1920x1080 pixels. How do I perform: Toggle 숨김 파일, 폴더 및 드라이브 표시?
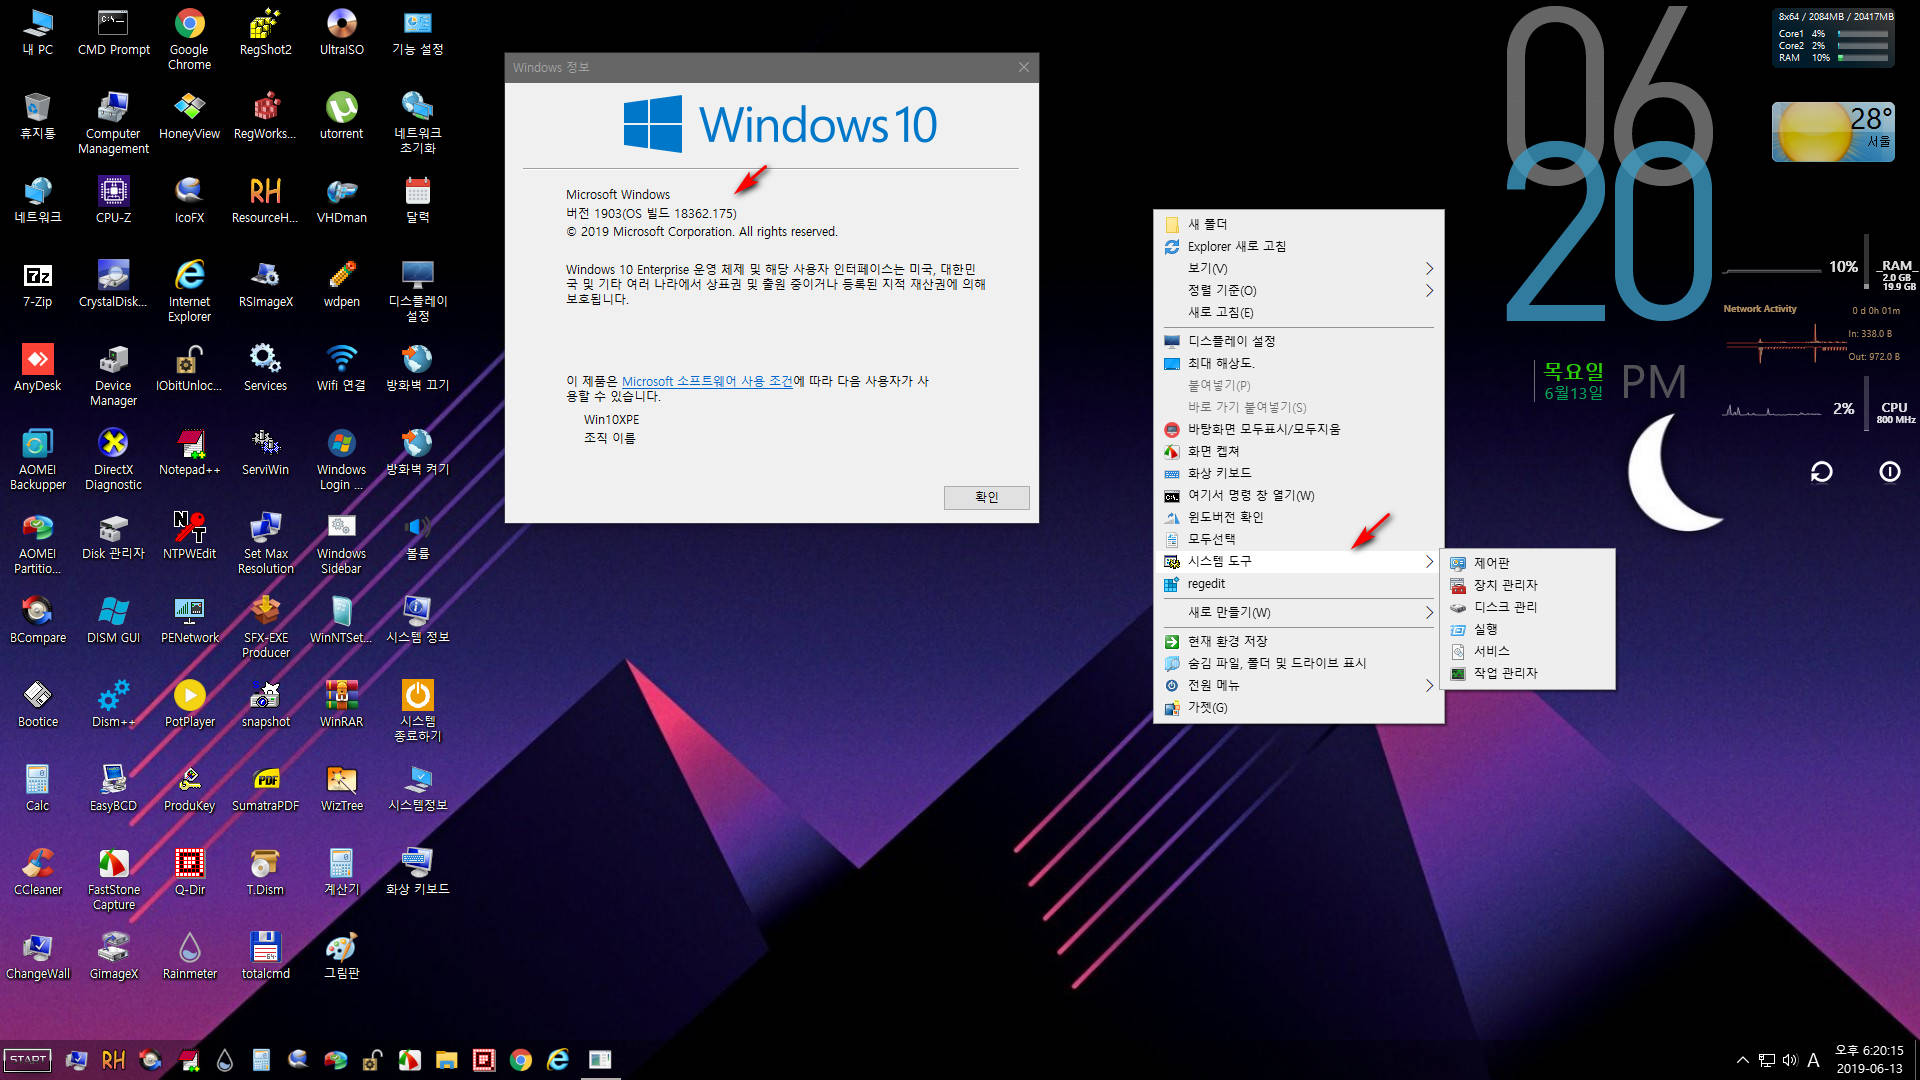[1298, 663]
